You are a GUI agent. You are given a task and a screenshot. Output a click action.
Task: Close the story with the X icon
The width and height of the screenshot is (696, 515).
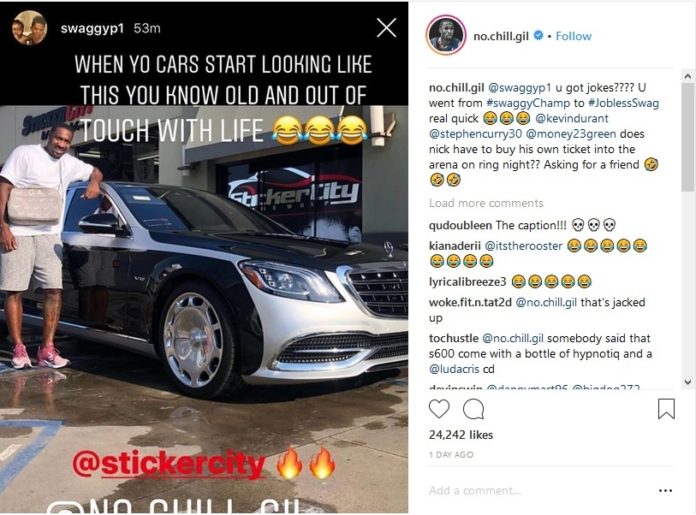click(386, 28)
